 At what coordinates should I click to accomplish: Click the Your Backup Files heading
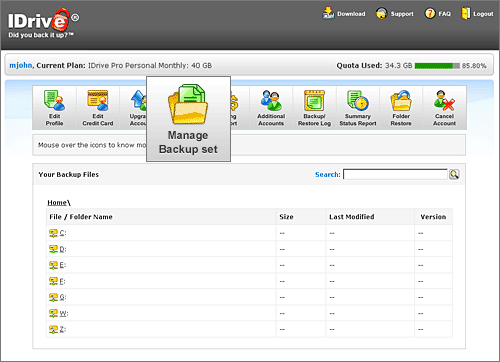point(68,174)
